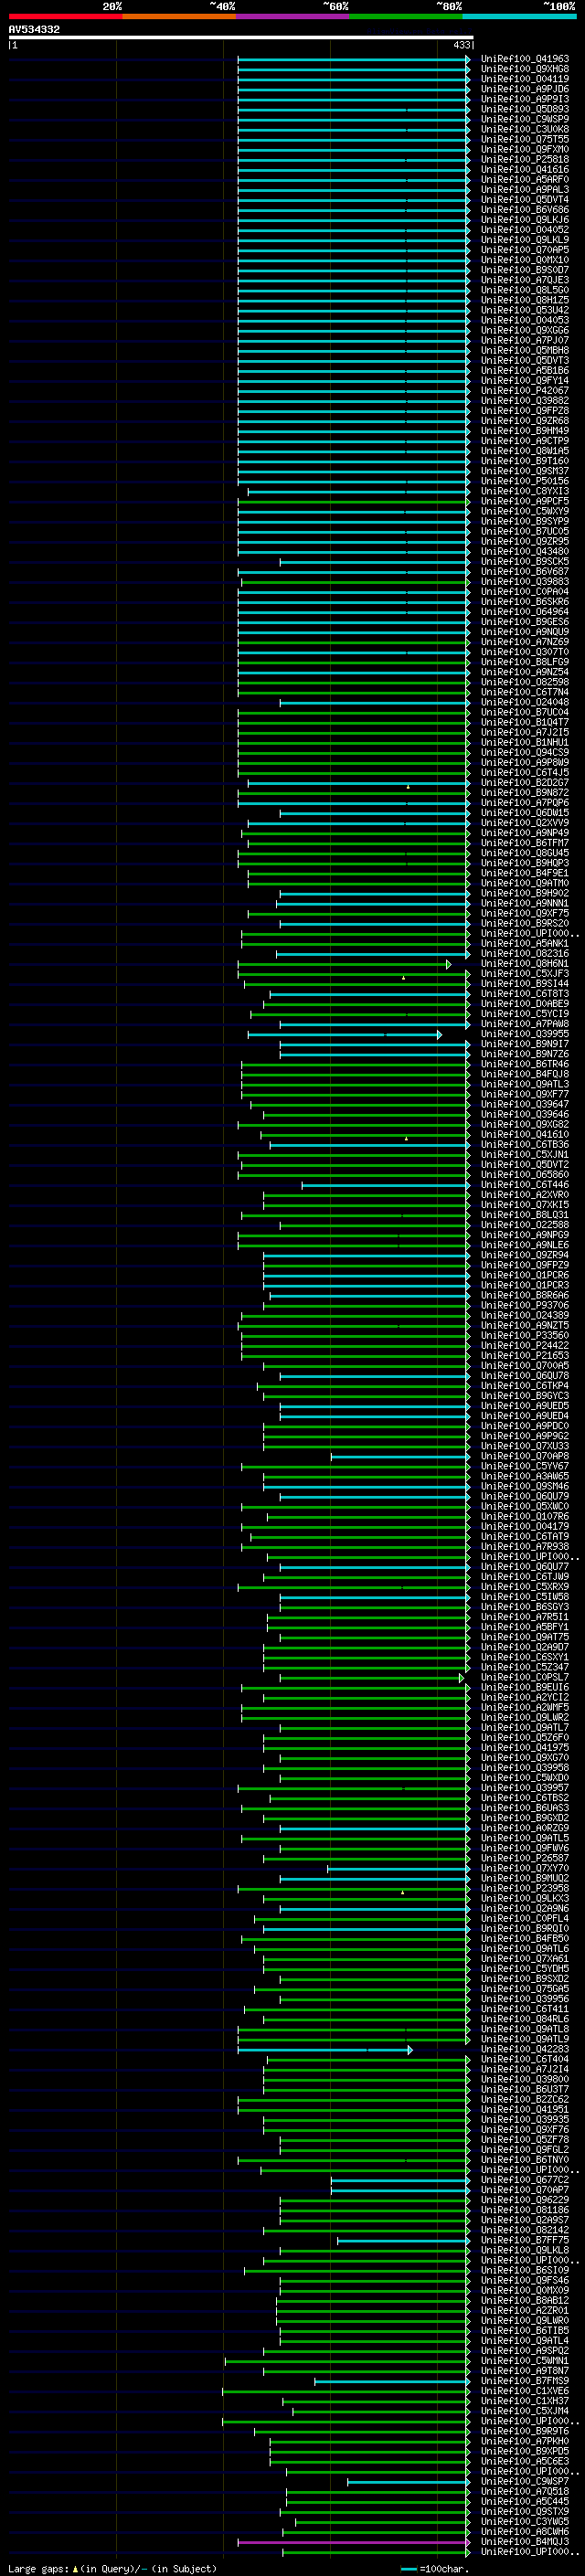The height and width of the screenshot is (2576, 585).
Task: Select hit label UniRef100_D0ABE9
Action: click(x=525, y=1004)
